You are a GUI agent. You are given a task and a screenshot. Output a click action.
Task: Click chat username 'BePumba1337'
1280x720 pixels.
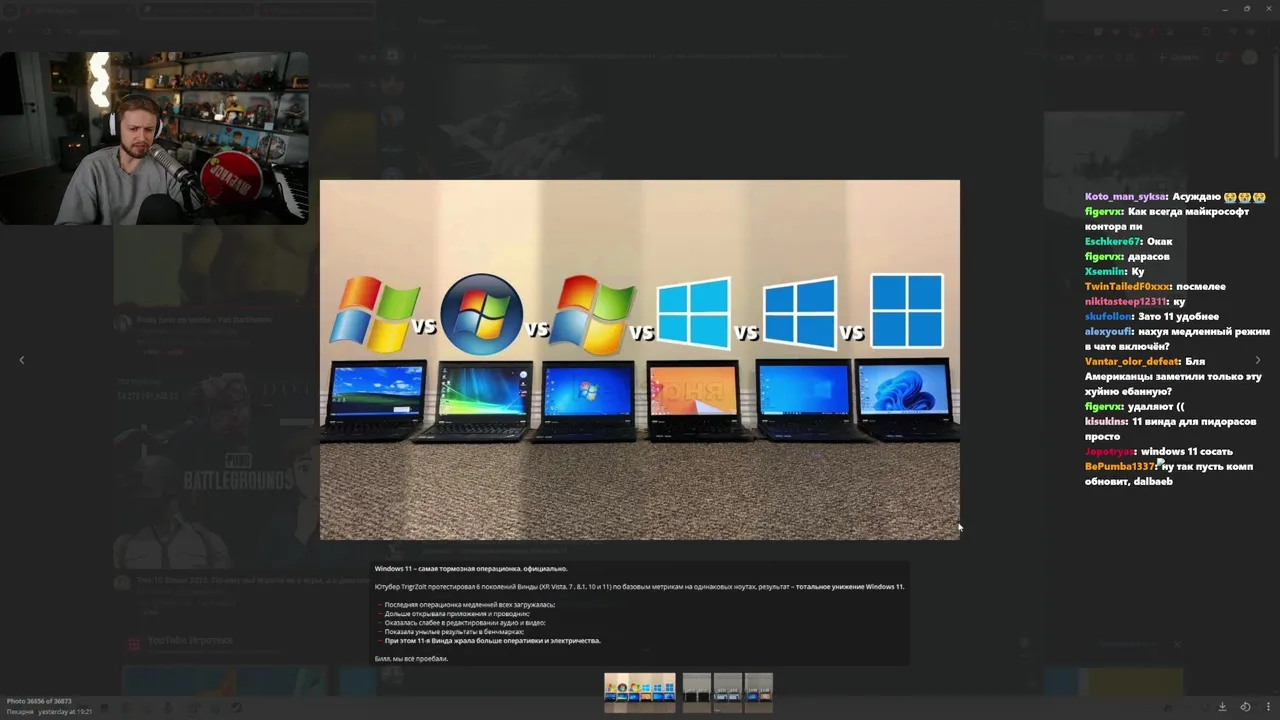(x=1120, y=467)
